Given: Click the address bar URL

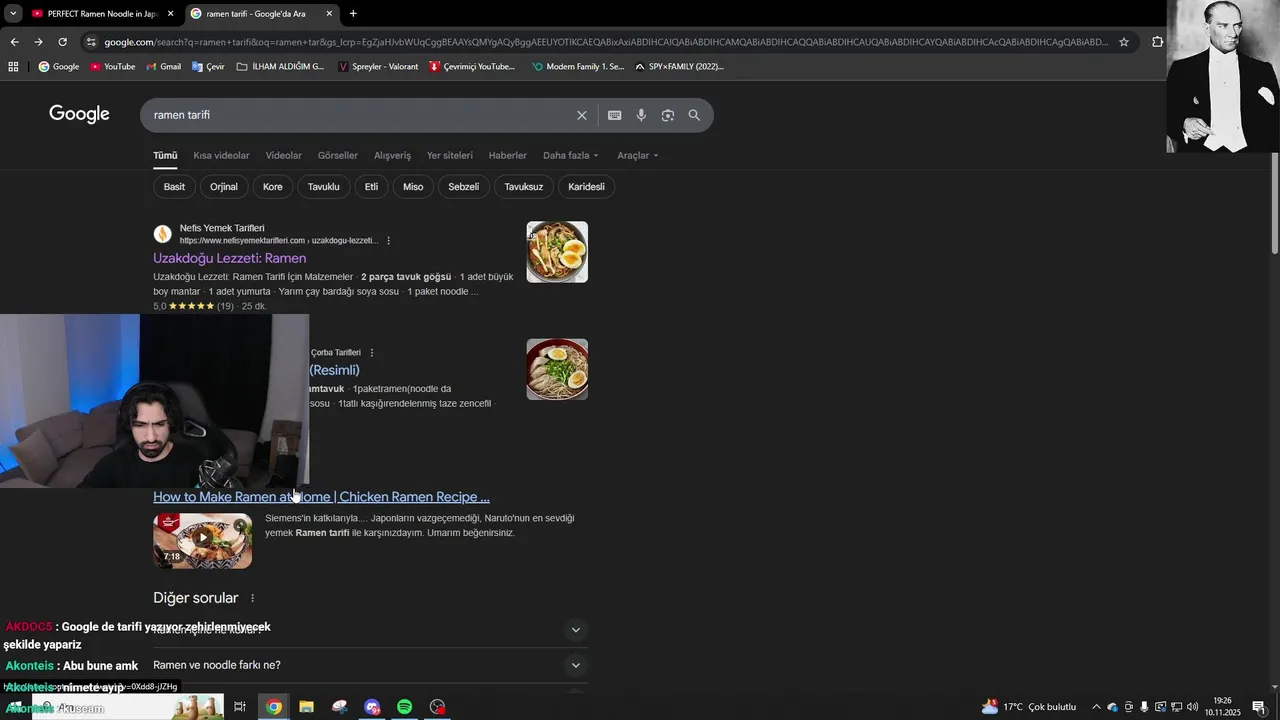Looking at the screenshot, I should (x=605, y=42).
